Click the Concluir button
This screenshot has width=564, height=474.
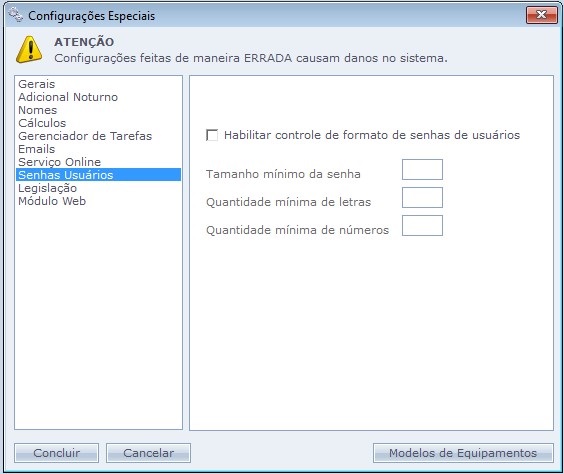pyautogui.click(x=56, y=453)
